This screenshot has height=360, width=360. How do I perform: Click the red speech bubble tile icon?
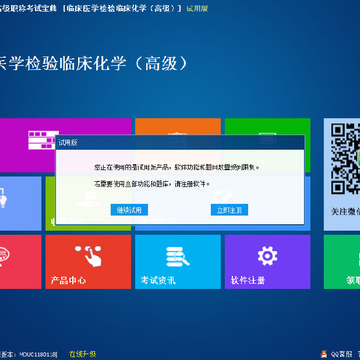point(4,256)
